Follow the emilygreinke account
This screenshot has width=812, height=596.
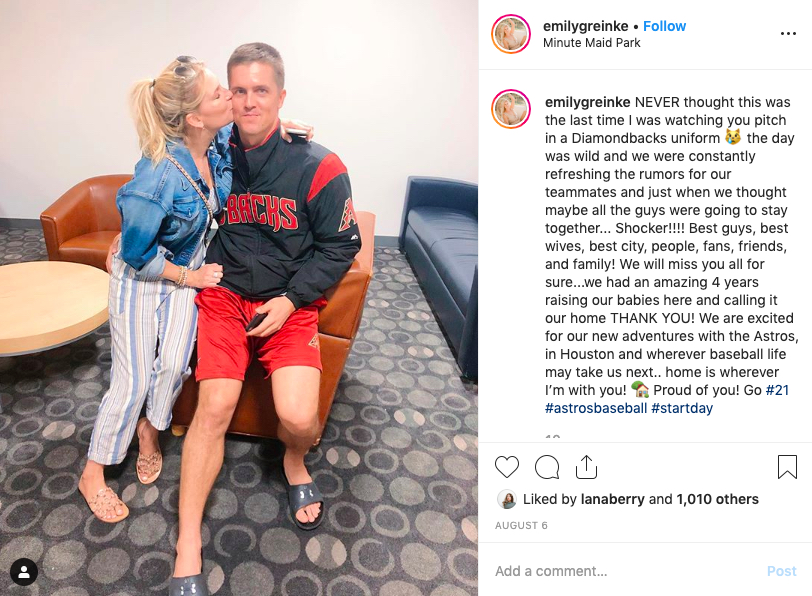[x=664, y=26]
